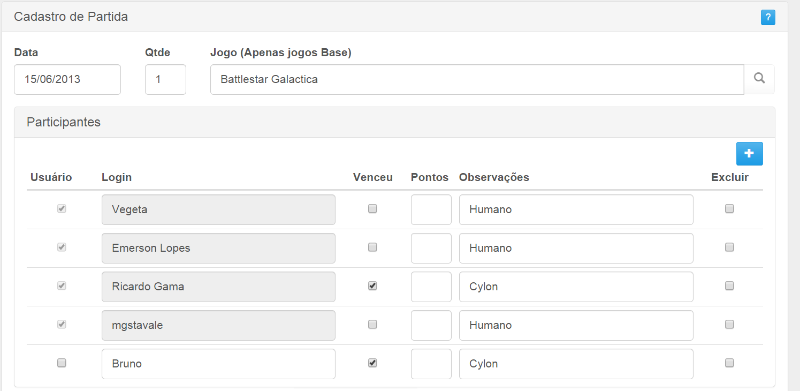The height and width of the screenshot is (391, 800).
Task: Tick Excluir for Ricardo Gama
Action: click(x=730, y=286)
